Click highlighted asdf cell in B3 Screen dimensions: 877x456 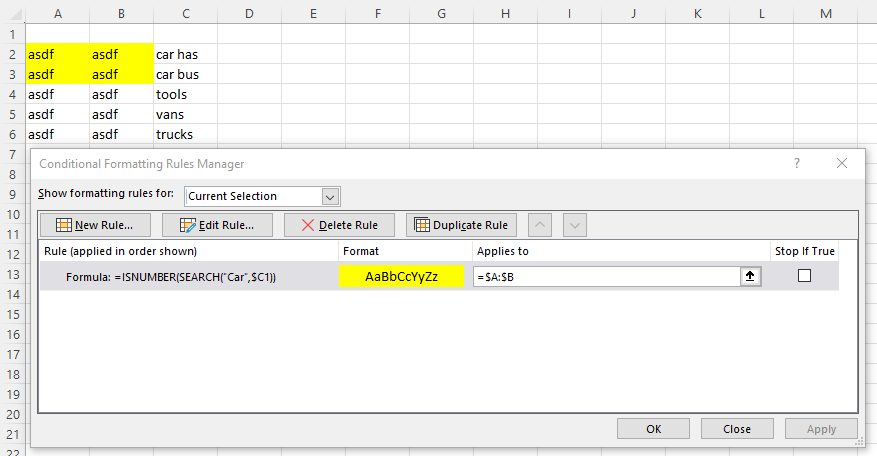click(121, 74)
